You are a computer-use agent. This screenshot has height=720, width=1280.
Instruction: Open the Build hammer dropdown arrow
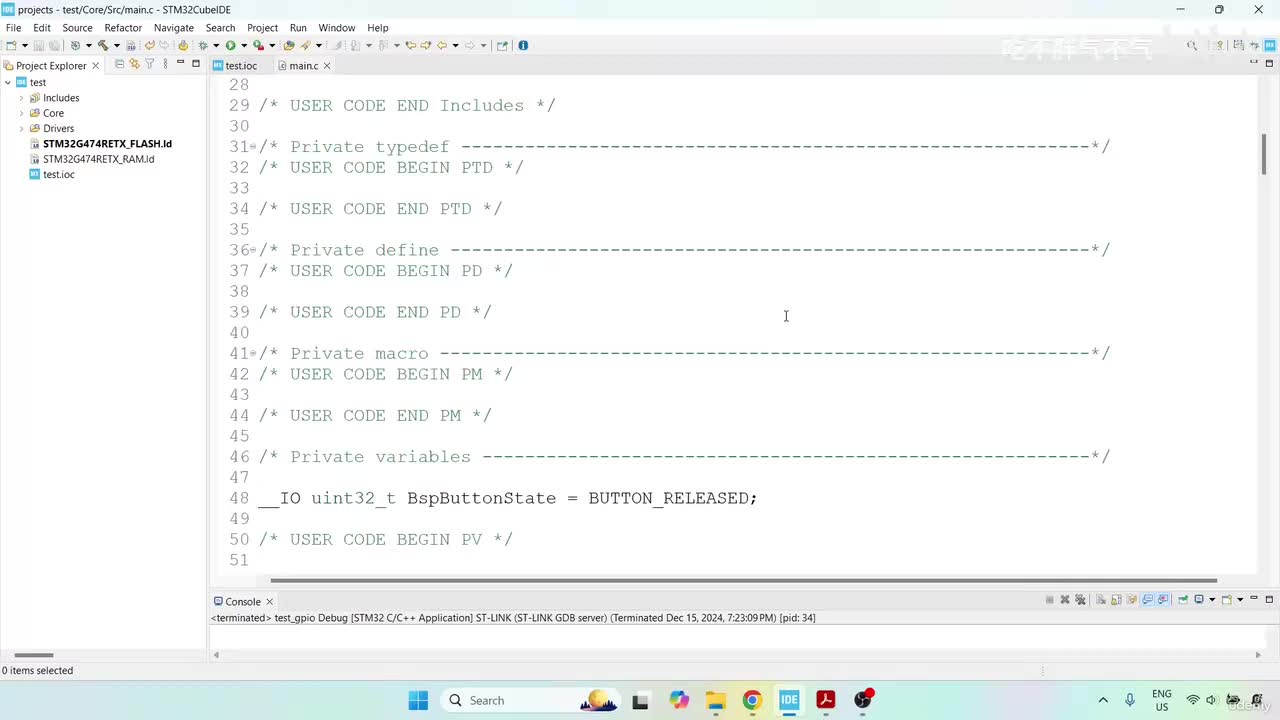tap(115, 45)
